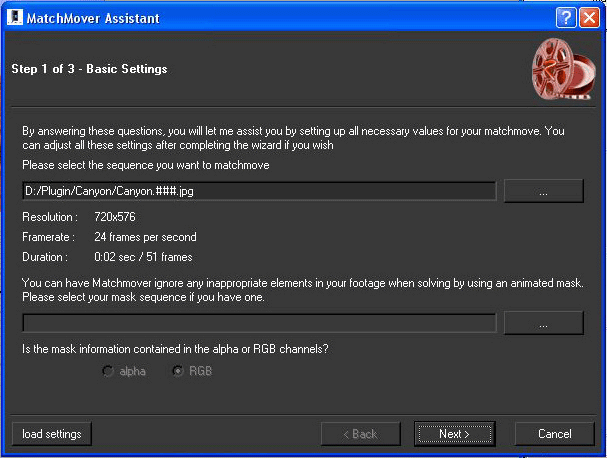Browse for the sequence to matchmove
This screenshot has height=458, width=607.
pyautogui.click(x=544, y=191)
